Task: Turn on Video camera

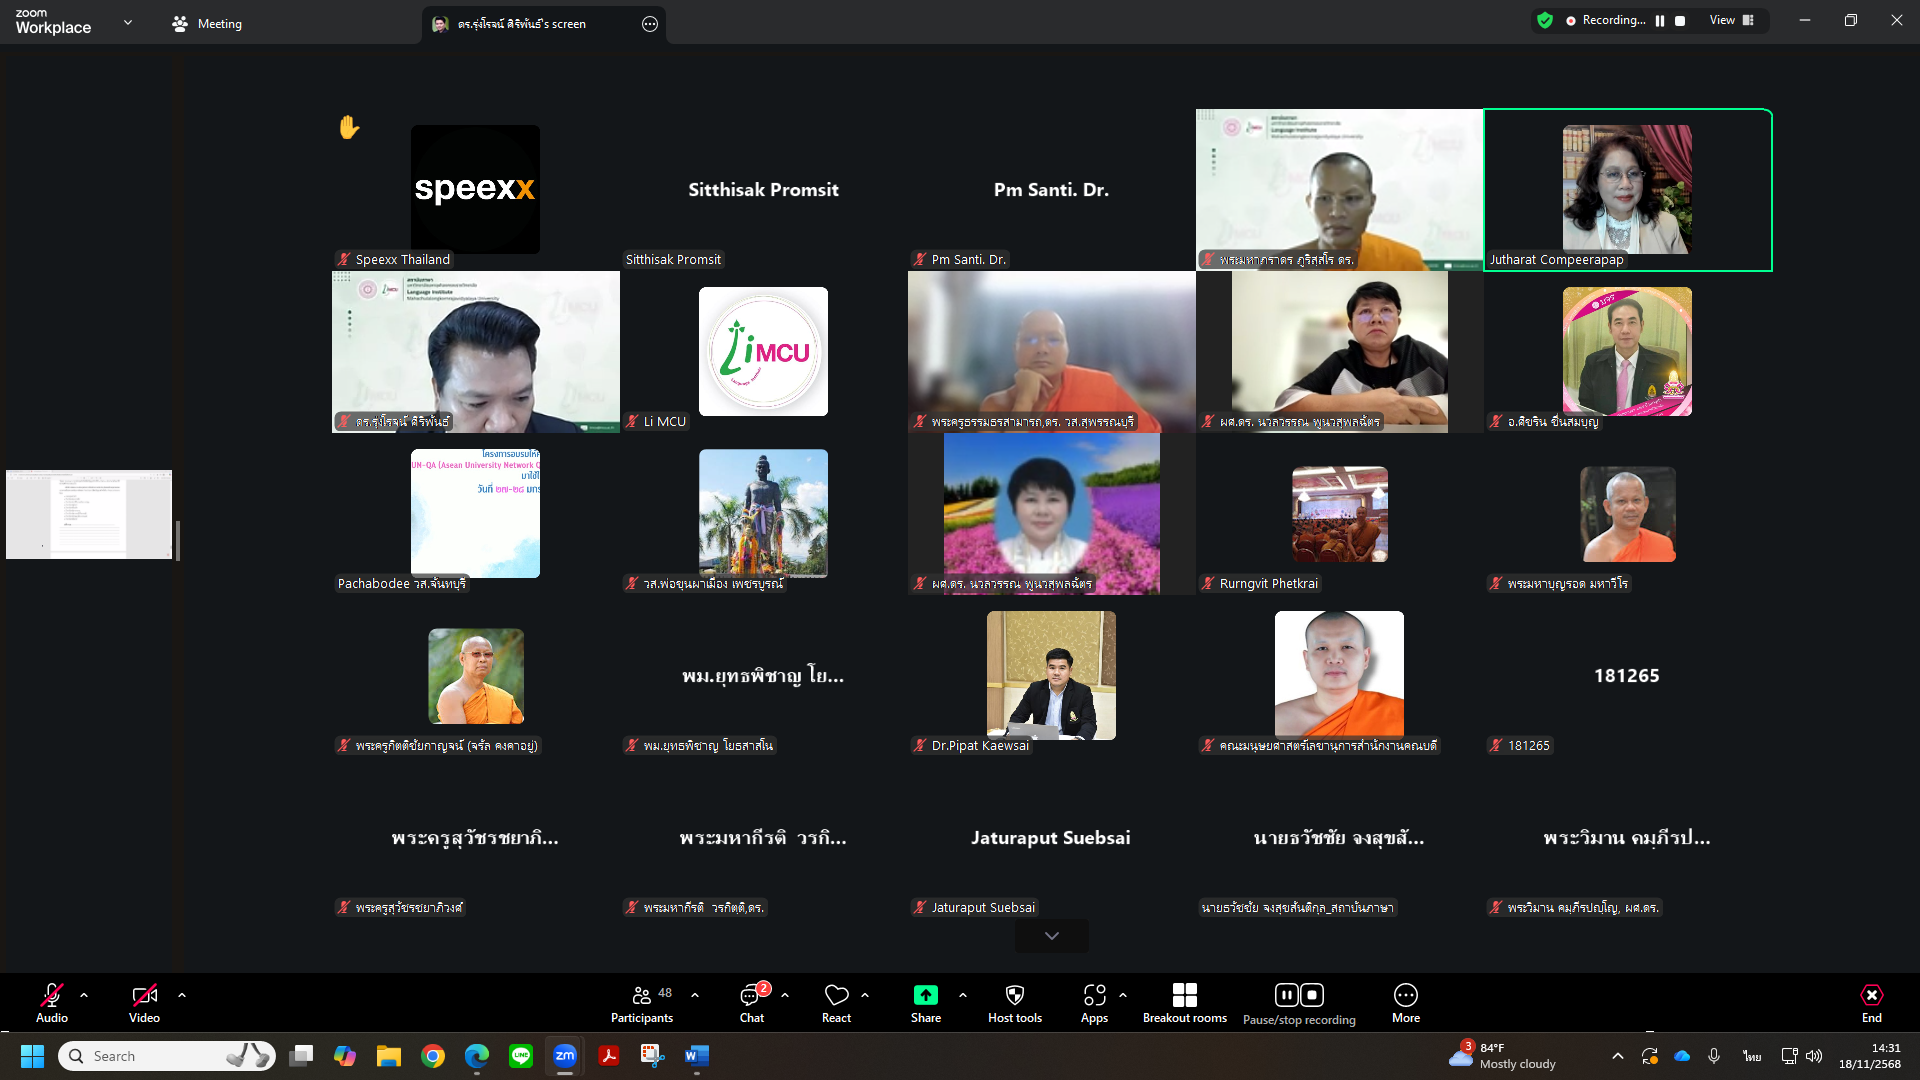Action: click(144, 995)
